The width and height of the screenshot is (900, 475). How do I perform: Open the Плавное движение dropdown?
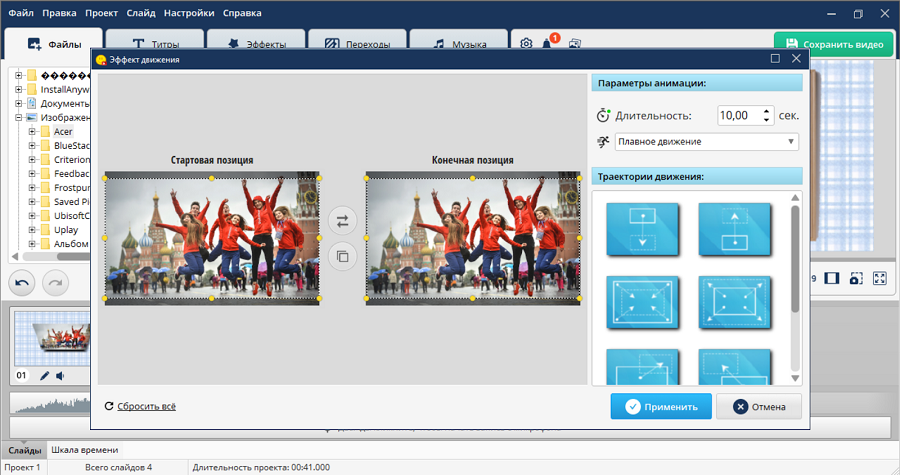click(x=706, y=142)
